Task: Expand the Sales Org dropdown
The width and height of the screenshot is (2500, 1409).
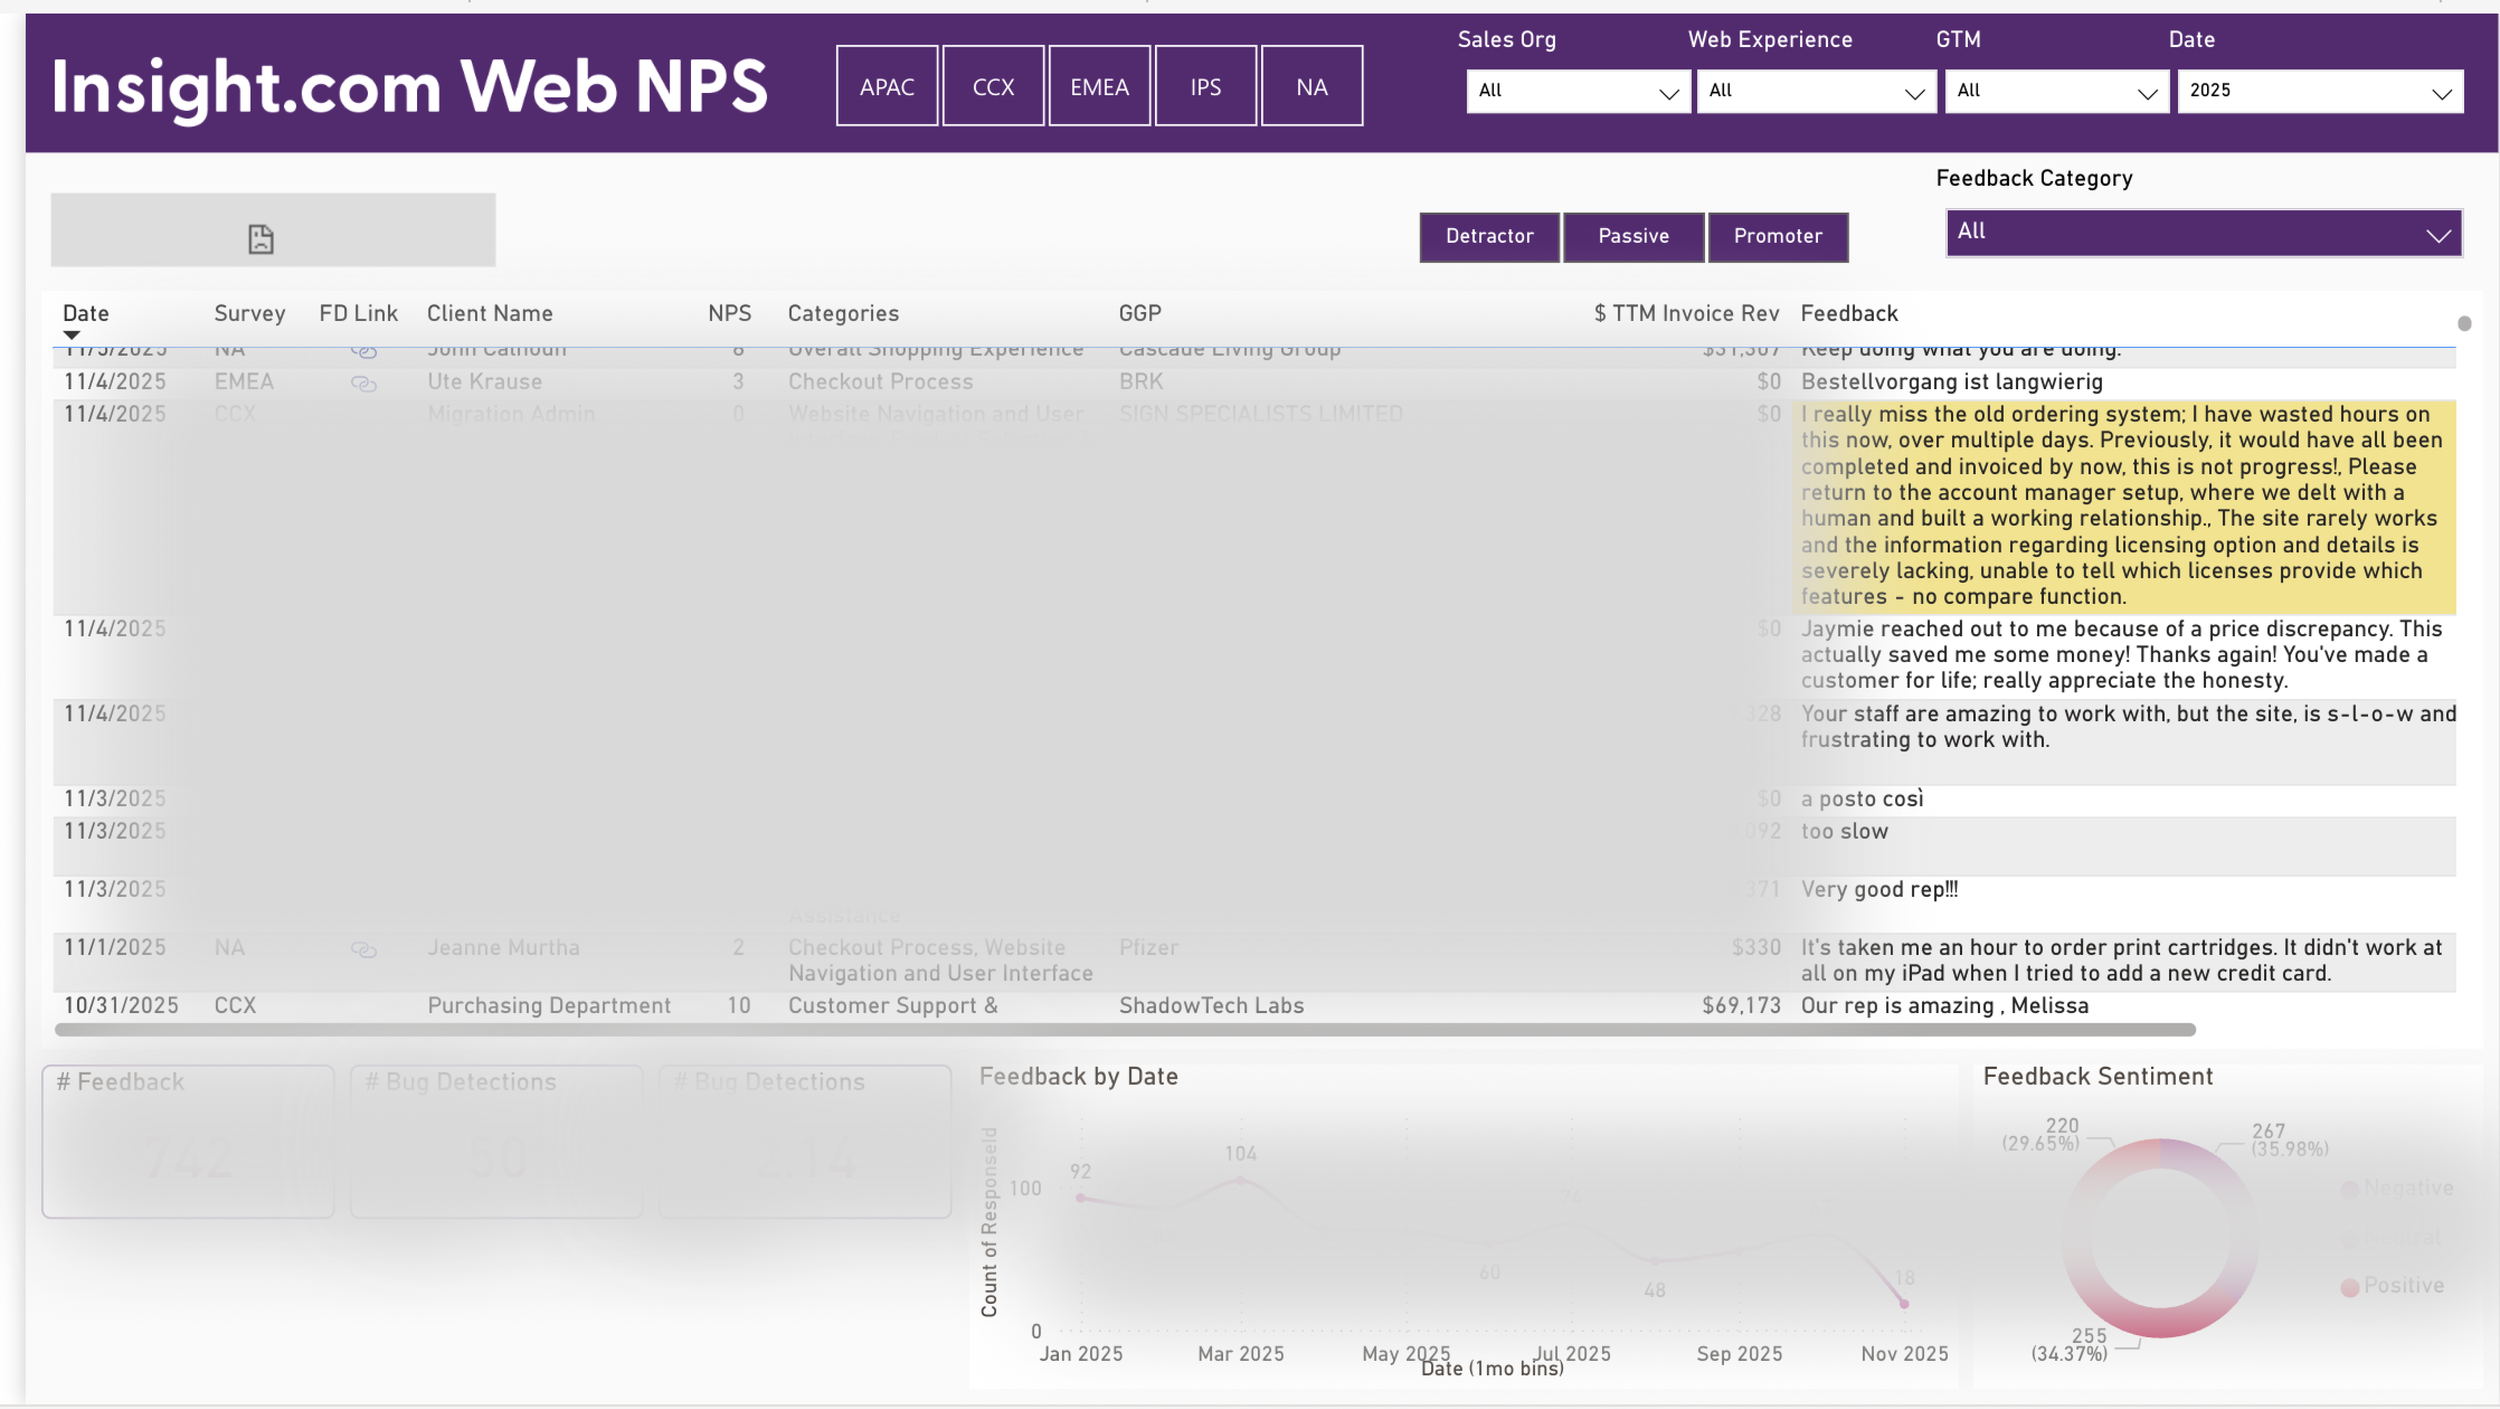Action: click(x=1577, y=91)
